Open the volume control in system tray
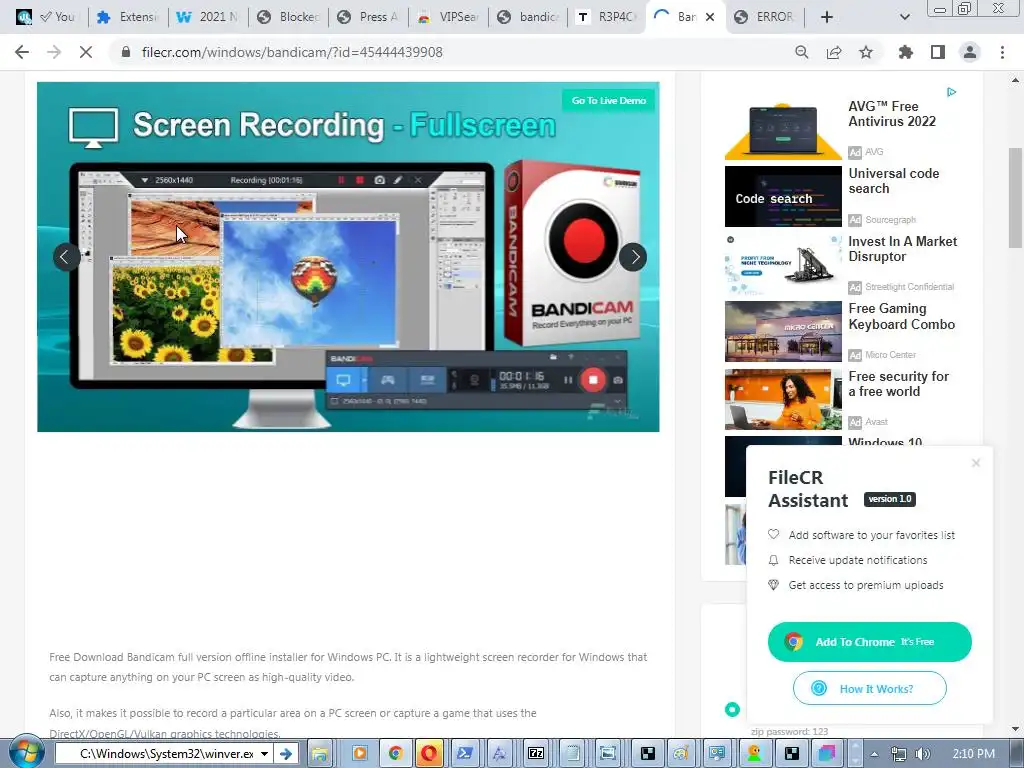The width and height of the screenshot is (1024, 768). [x=922, y=754]
